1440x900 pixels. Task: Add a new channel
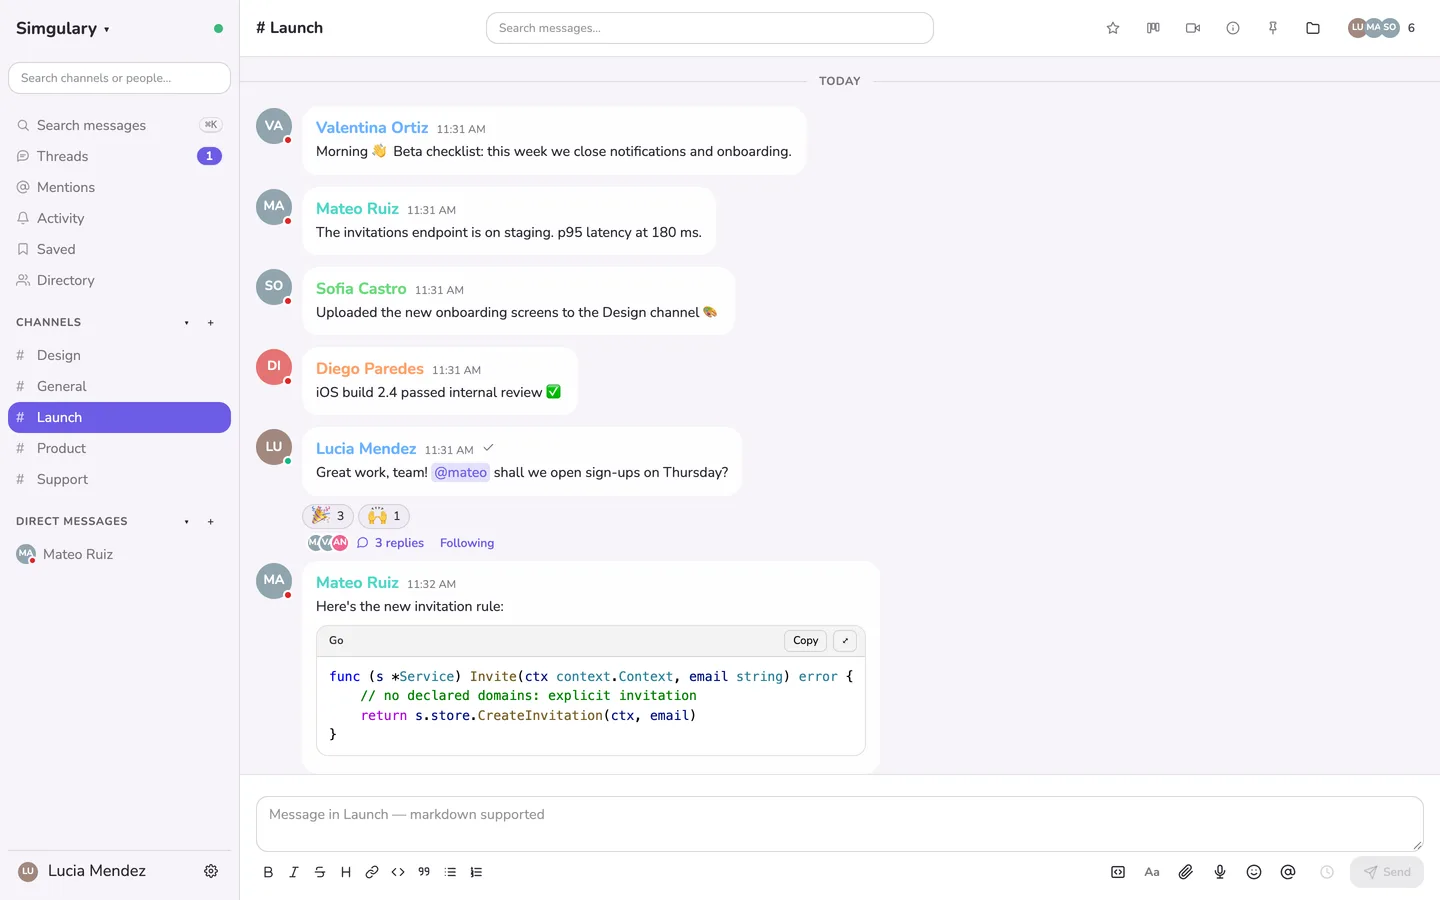click(211, 323)
